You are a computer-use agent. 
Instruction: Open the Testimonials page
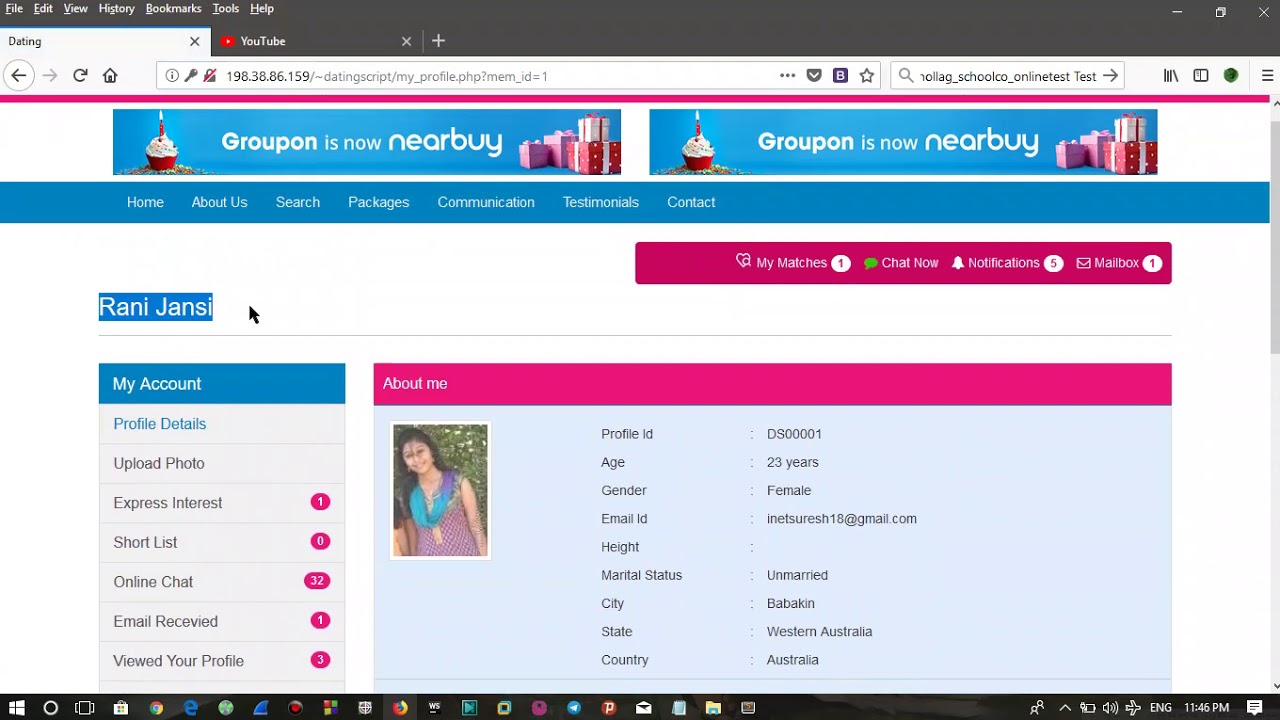coord(600,202)
